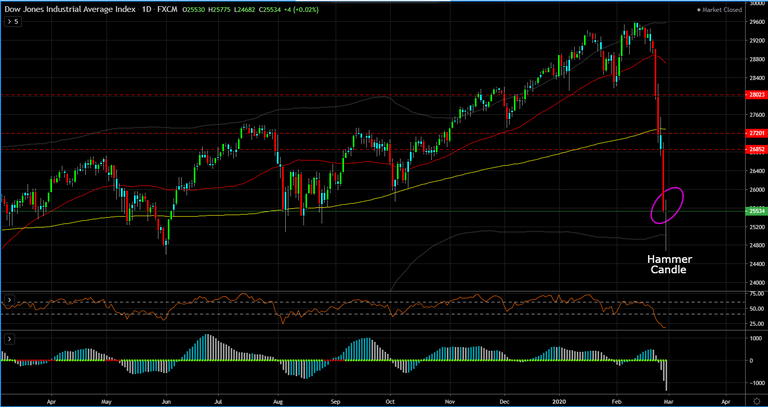
Task: Click the 28400 price scale label
Action: pos(755,78)
